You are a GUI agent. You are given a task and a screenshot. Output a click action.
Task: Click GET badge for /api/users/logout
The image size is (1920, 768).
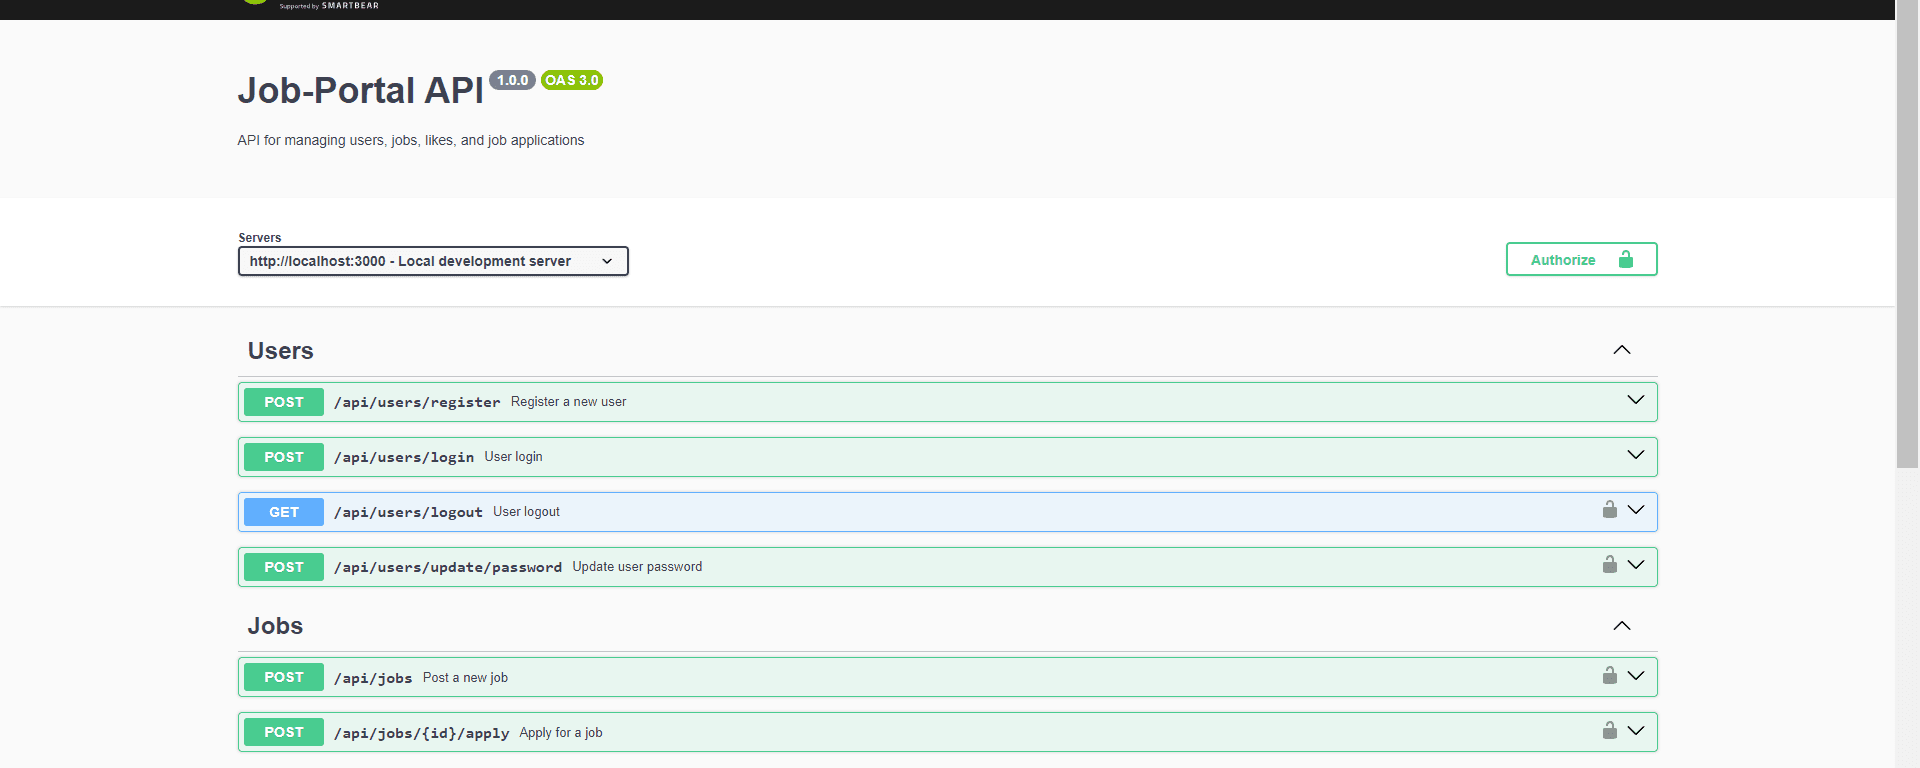(x=284, y=512)
